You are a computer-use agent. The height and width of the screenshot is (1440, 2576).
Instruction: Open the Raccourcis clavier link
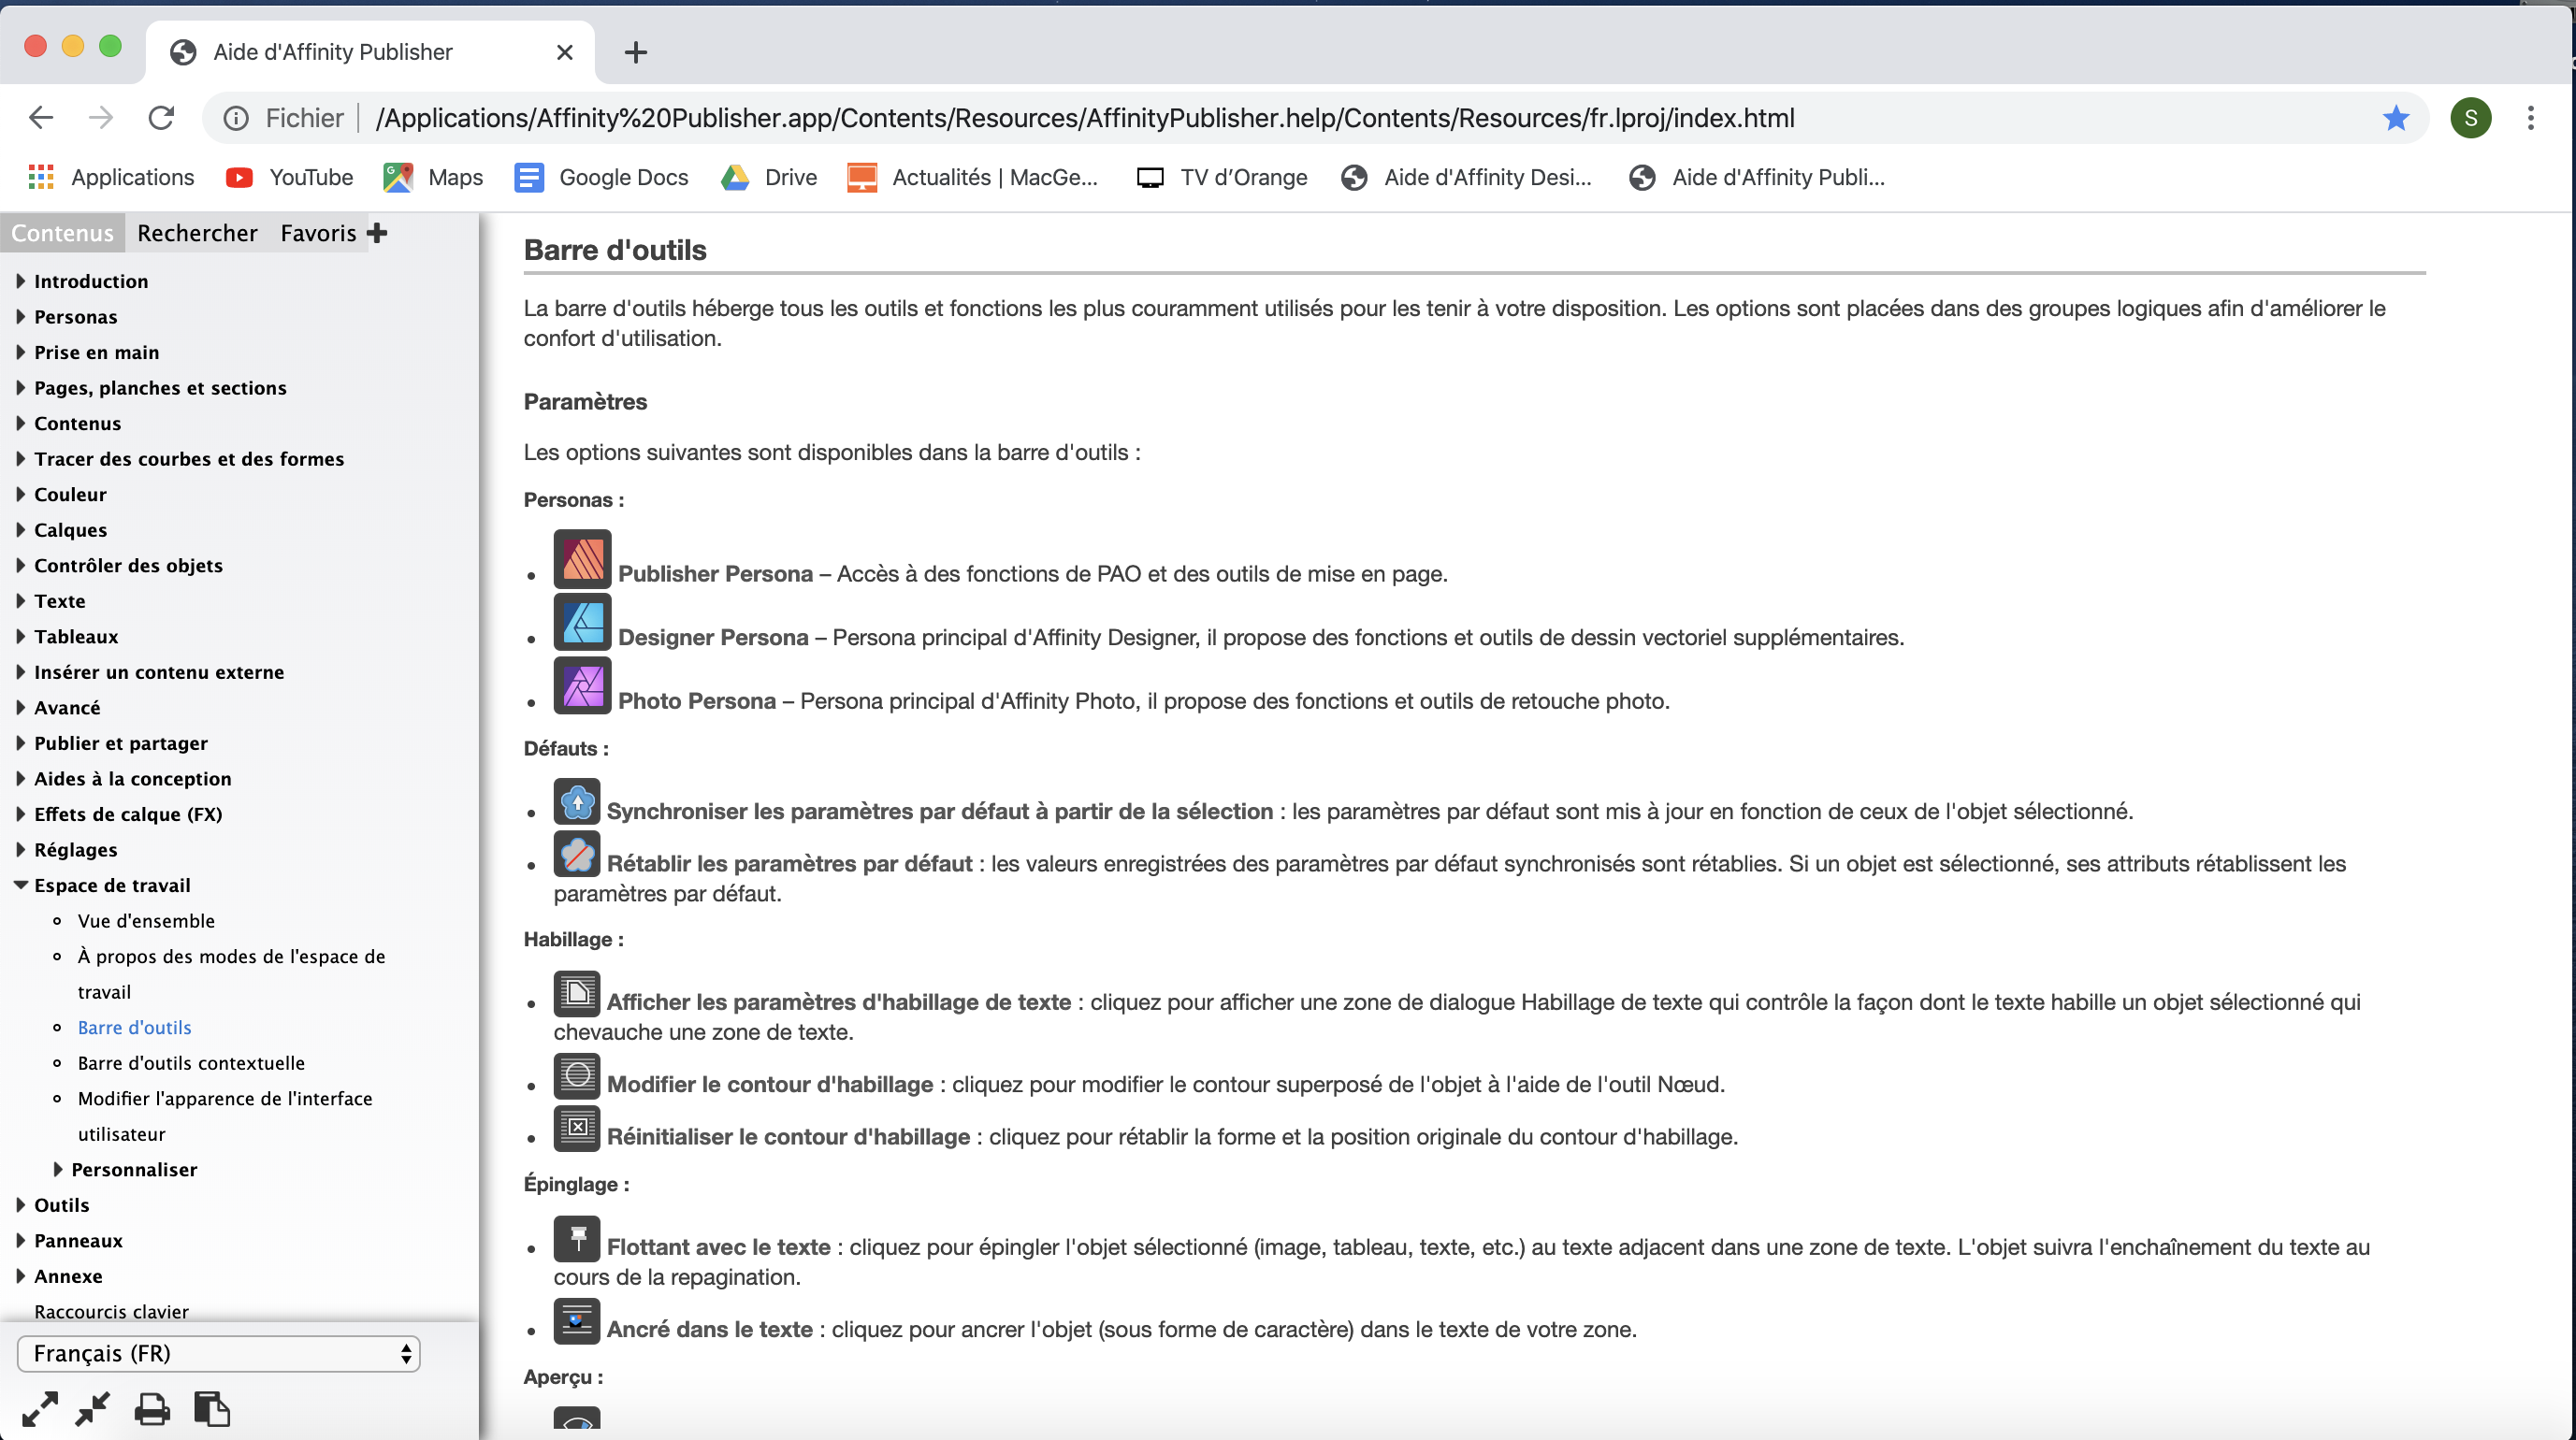point(111,1311)
